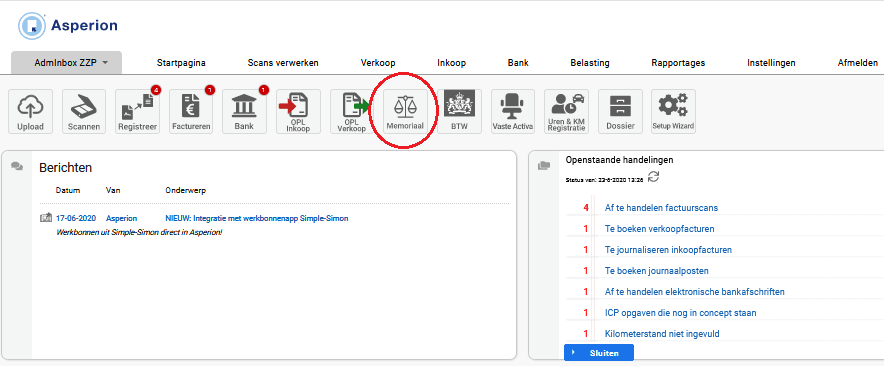The width and height of the screenshot is (884, 366).
Task: Open the Dossier icon
Action: point(620,112)
